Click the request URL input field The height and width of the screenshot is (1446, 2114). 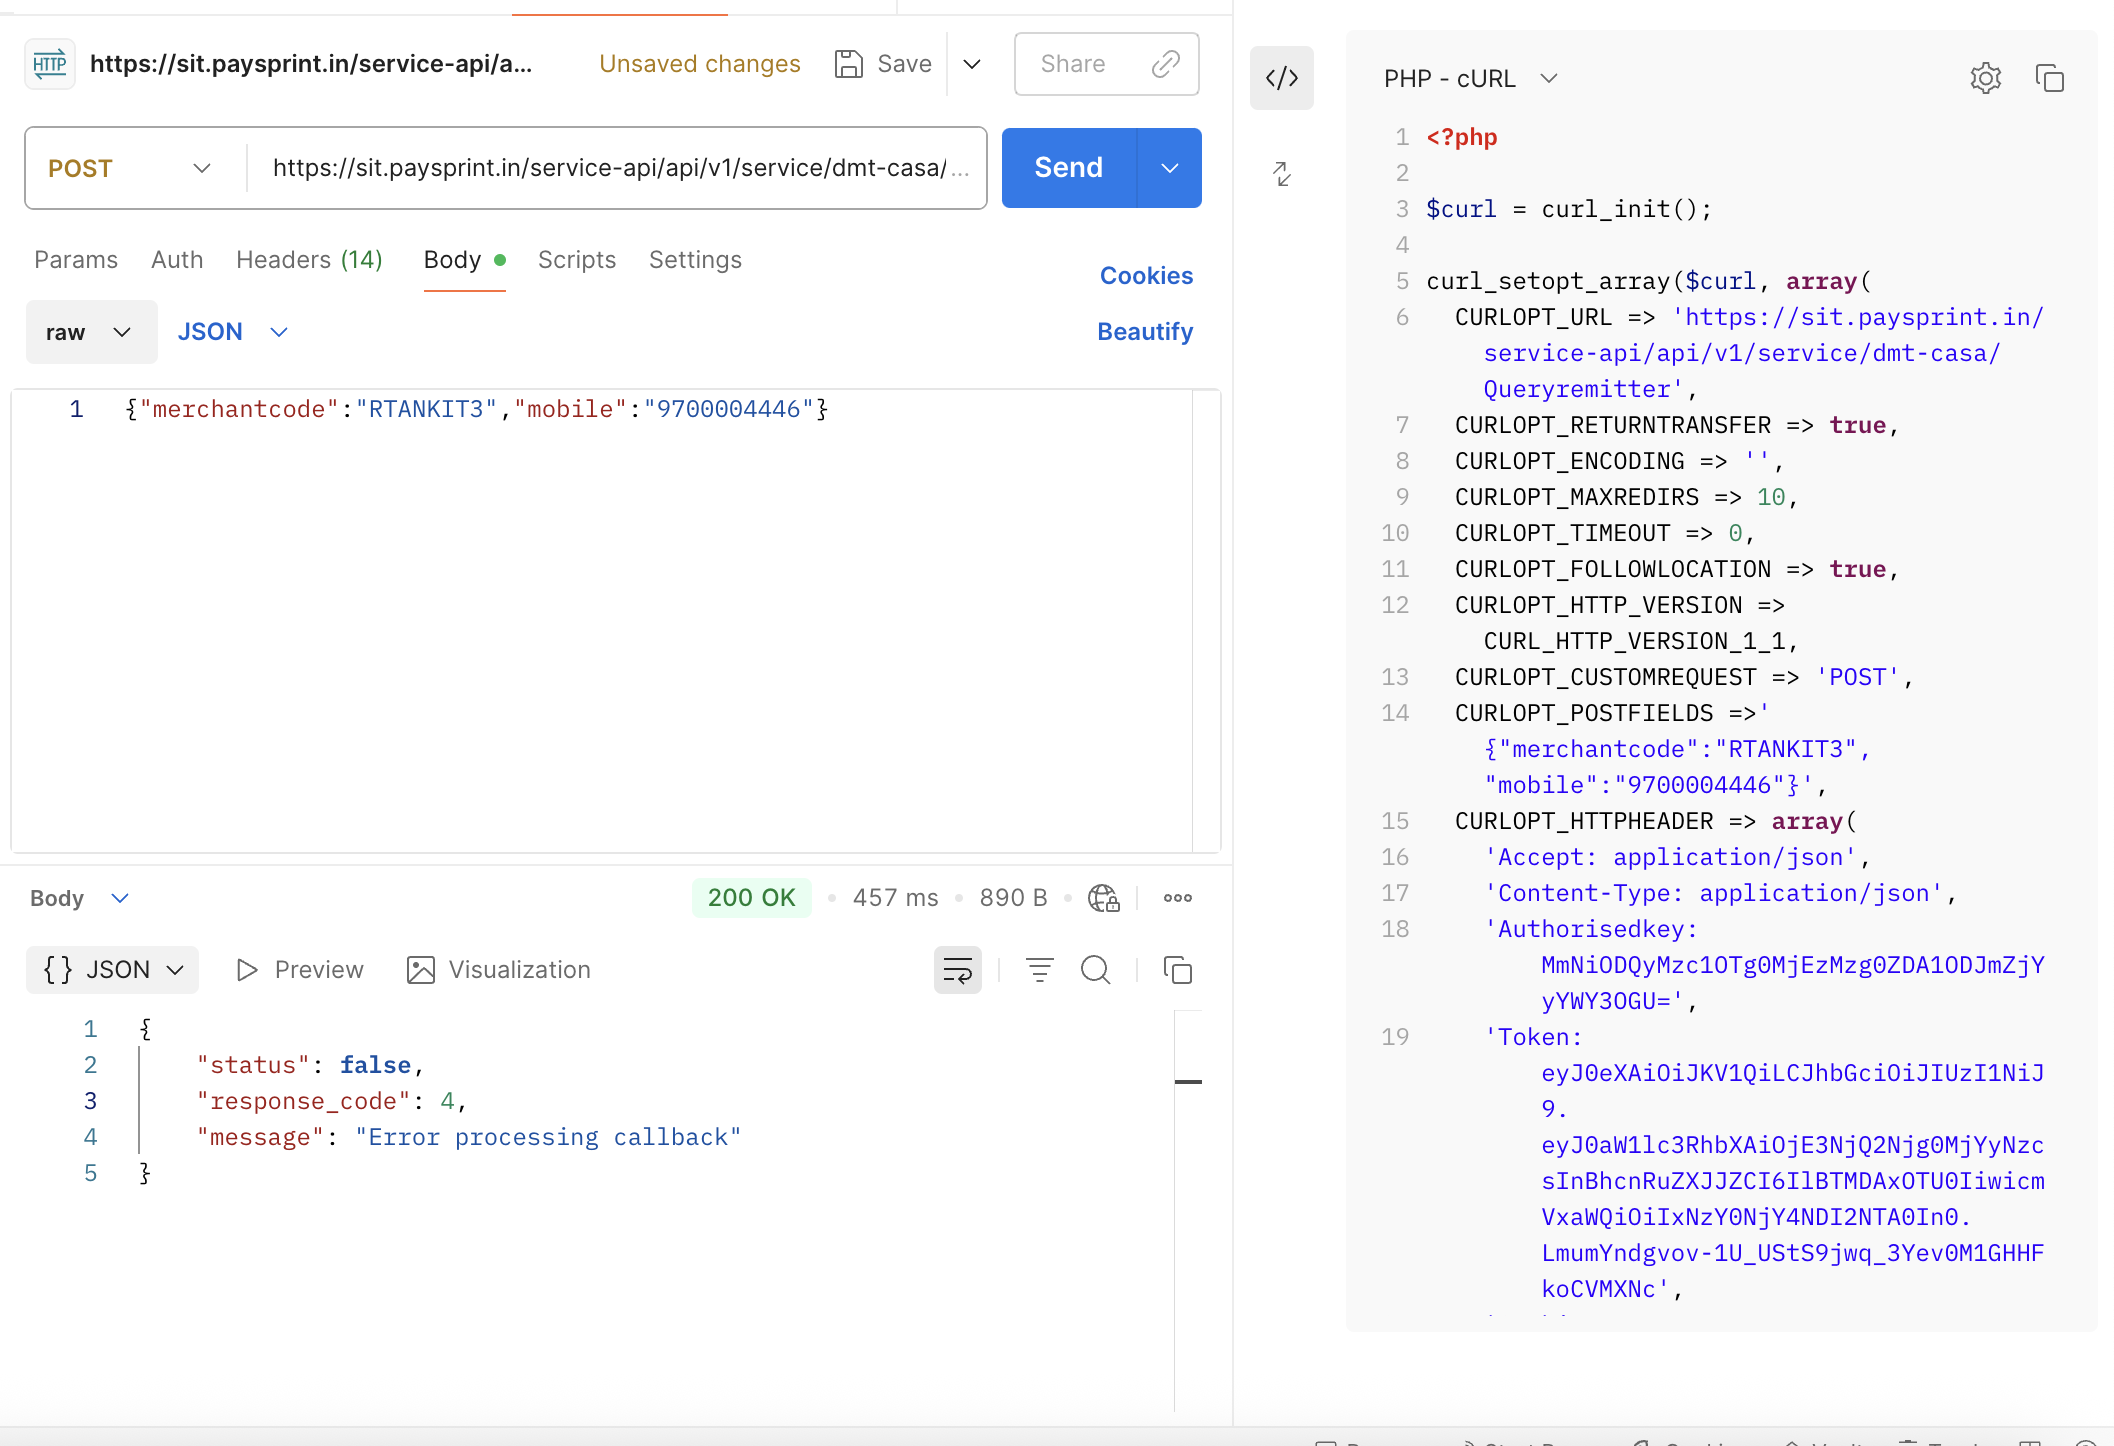pyautogui.click(x=610, y=168)
